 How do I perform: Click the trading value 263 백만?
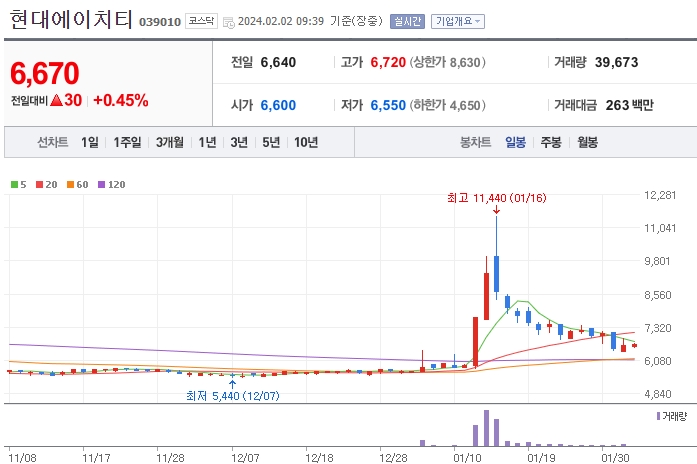(x=629, y=105)
